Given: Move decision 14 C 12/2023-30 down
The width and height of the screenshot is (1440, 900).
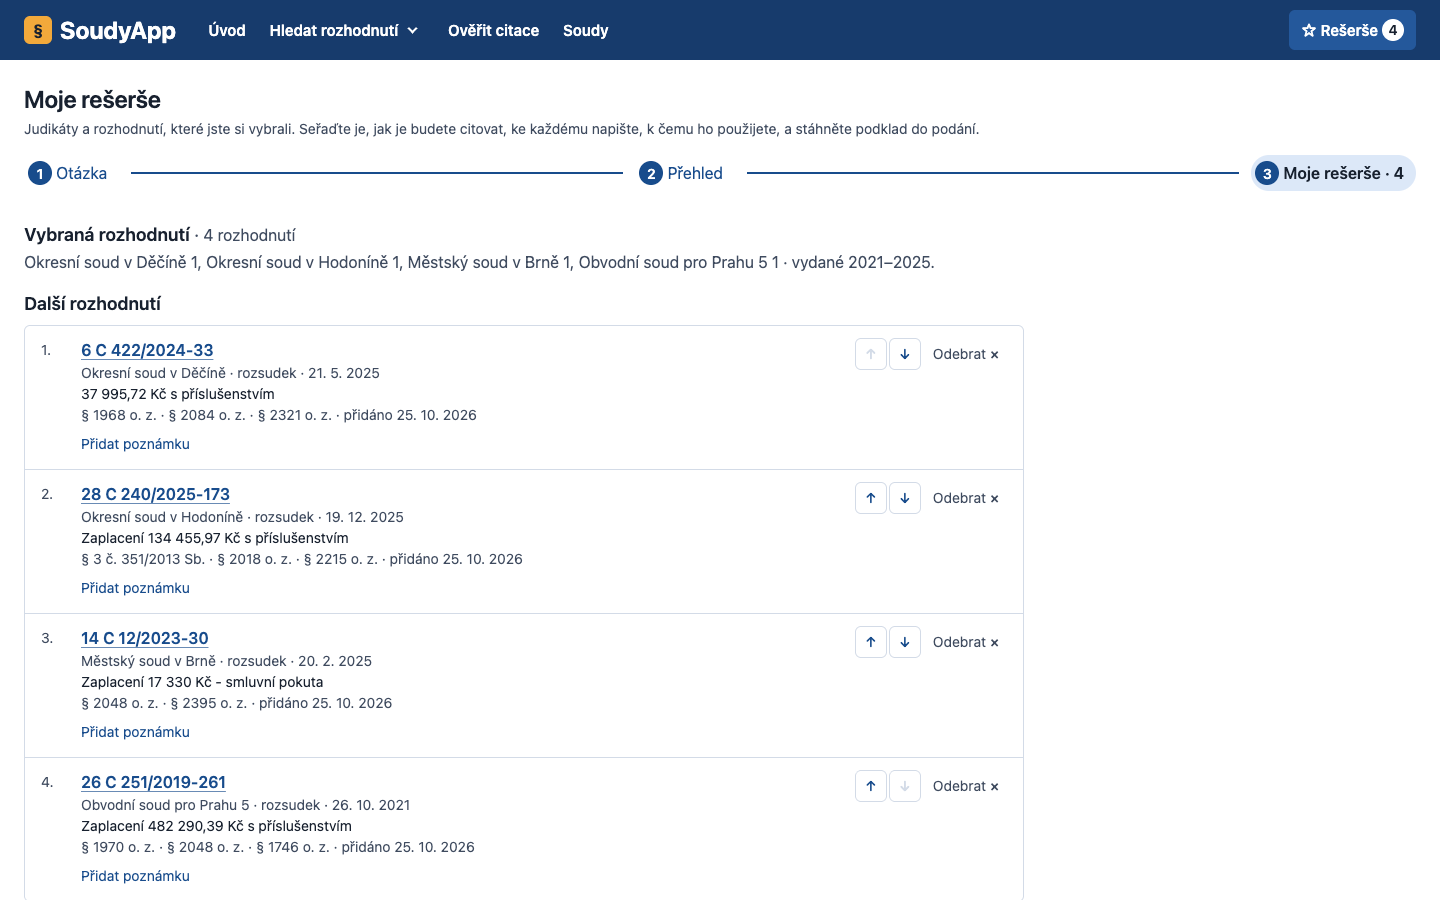Looking at the screenshot, I should coord(905,642).
